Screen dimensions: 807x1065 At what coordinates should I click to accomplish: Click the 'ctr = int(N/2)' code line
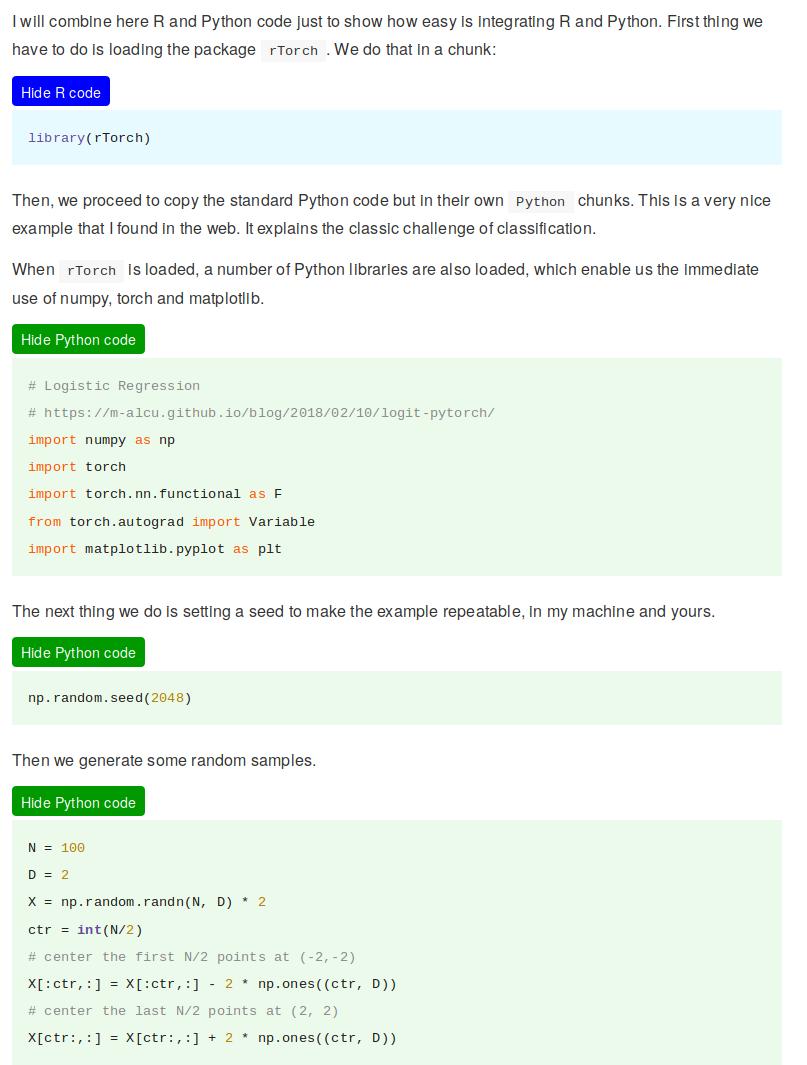(x=85, y=930)
